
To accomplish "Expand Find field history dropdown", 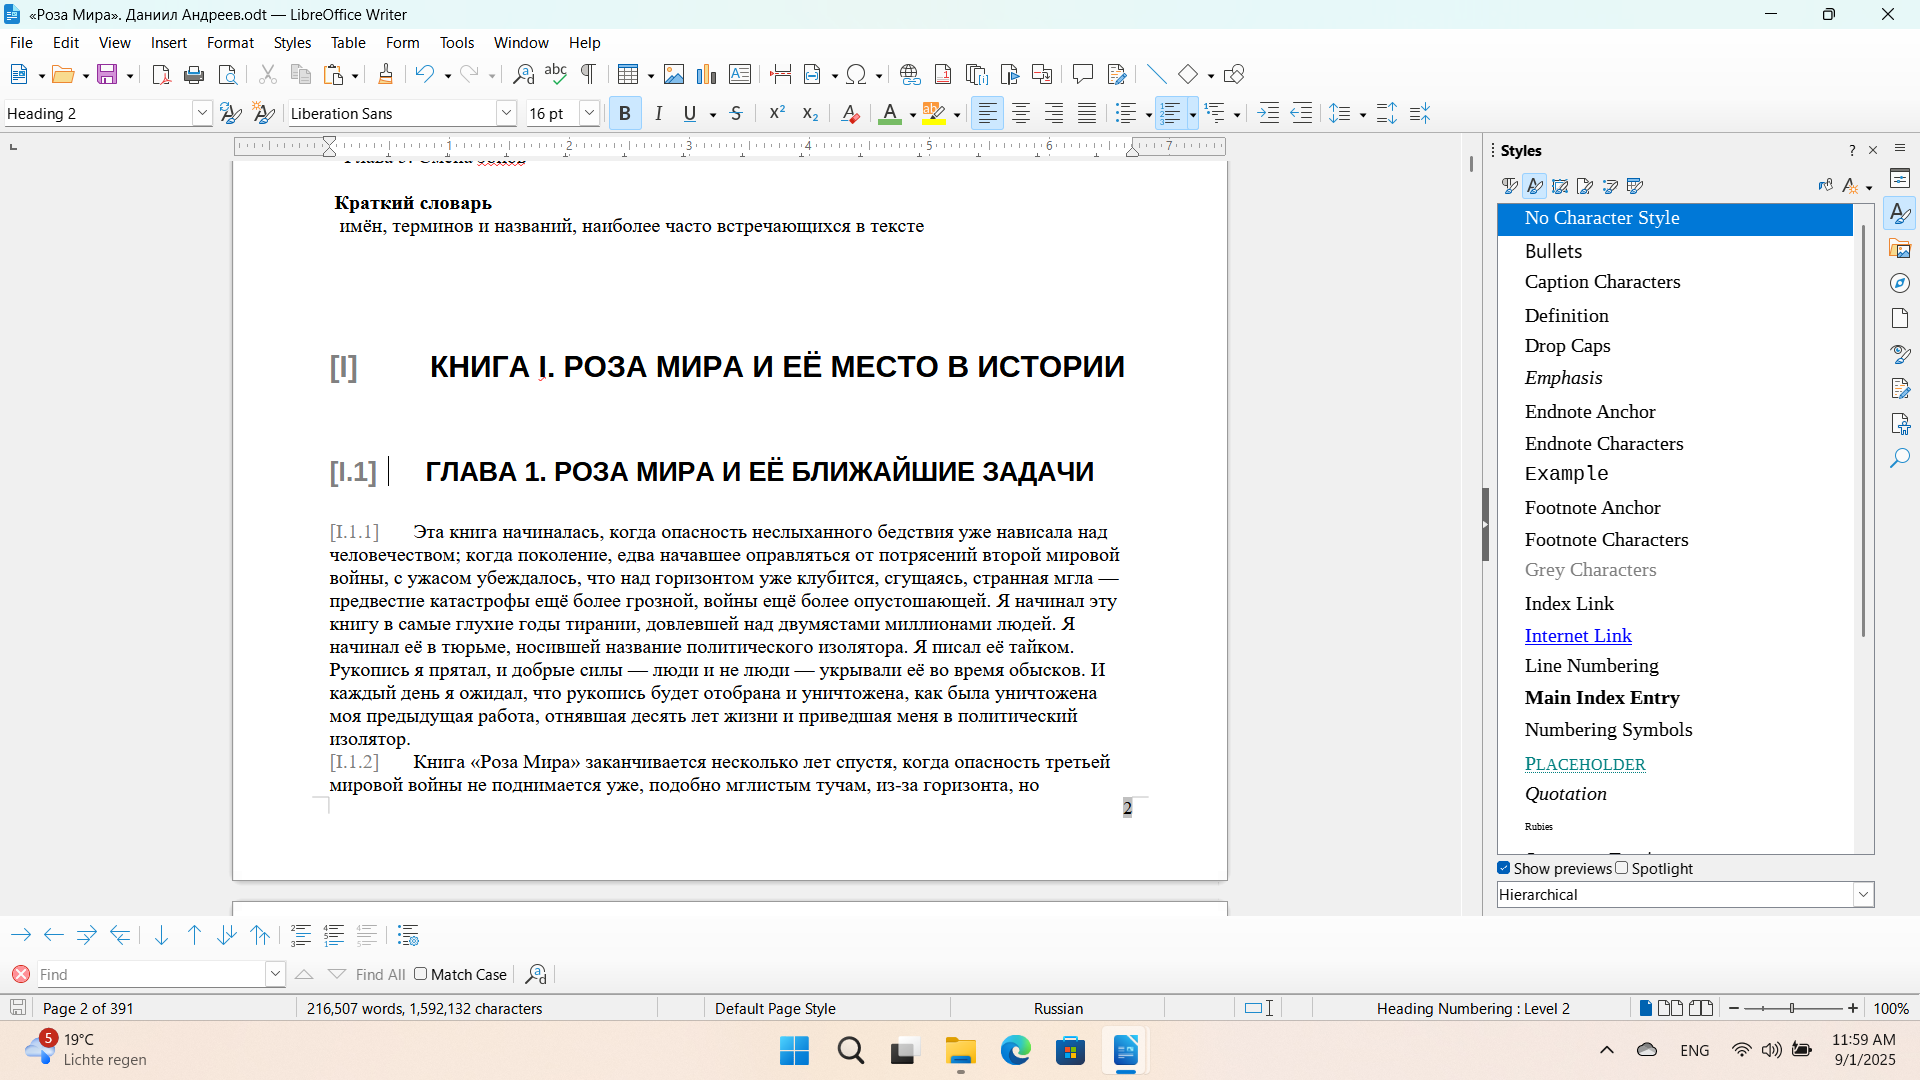I will (275, 974).
